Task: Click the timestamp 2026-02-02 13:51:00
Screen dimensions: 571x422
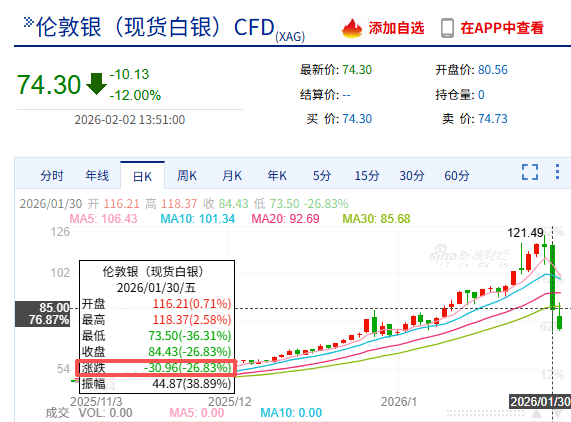Action: (x=130, y=120)
